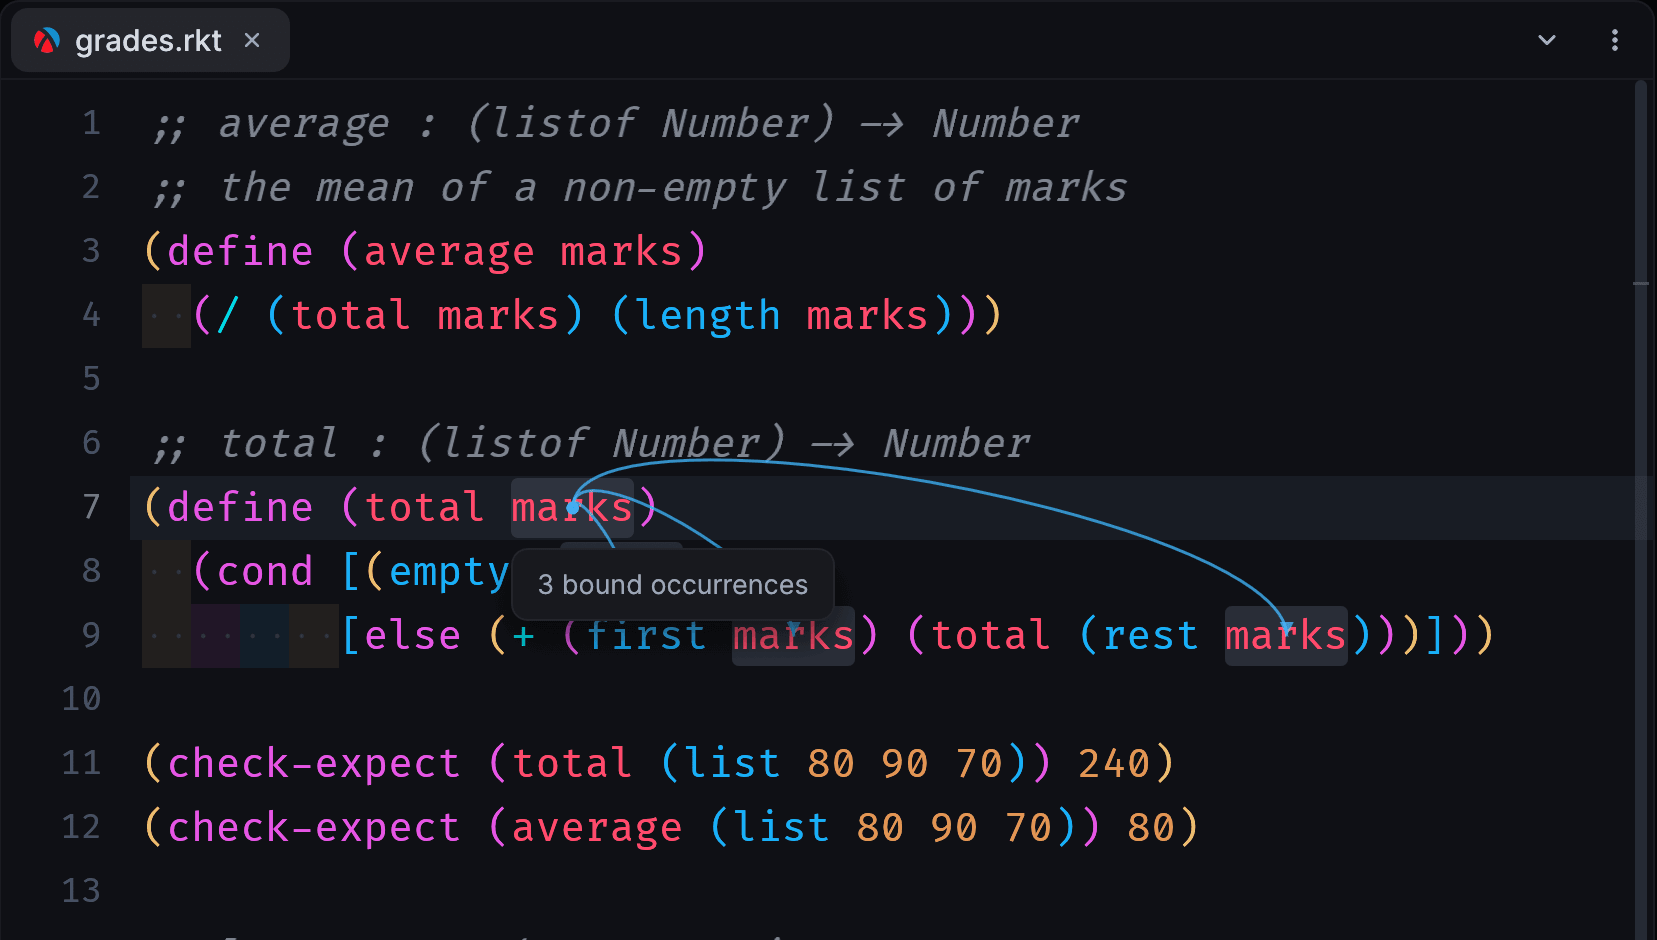The width and height of the screenshot is (1657, 940).
Task: Click 'average' in line 12's check-expect
Action: (x=597, y=828)
